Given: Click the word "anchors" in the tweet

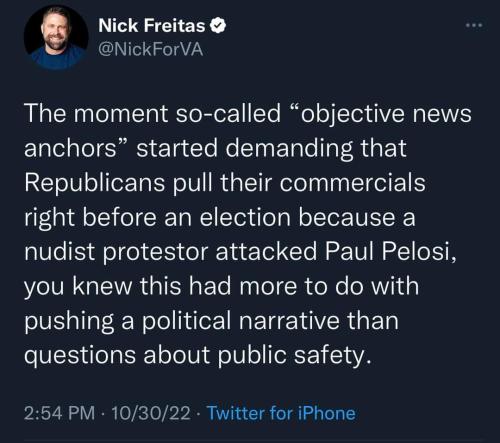Looking at the screenshot, I should click(x=70, y=148).
